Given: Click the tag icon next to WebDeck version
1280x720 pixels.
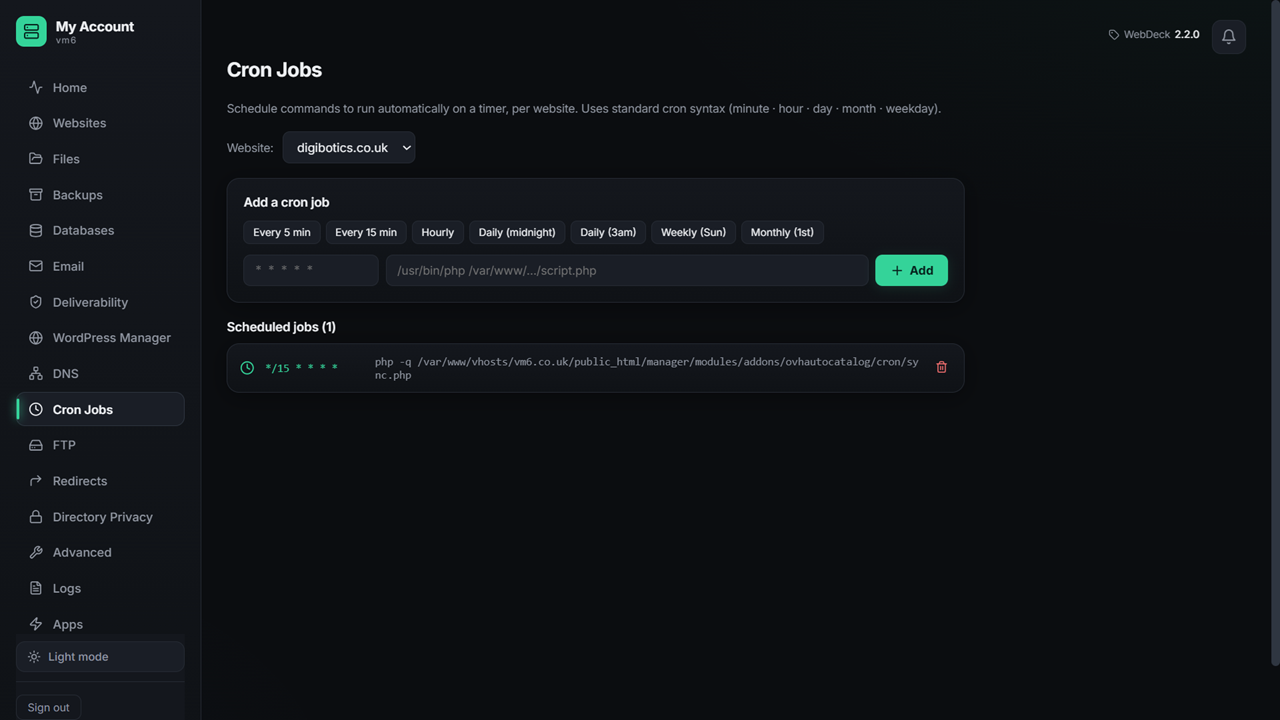Looking at the screenshot, I should [x=1114, y=35].
